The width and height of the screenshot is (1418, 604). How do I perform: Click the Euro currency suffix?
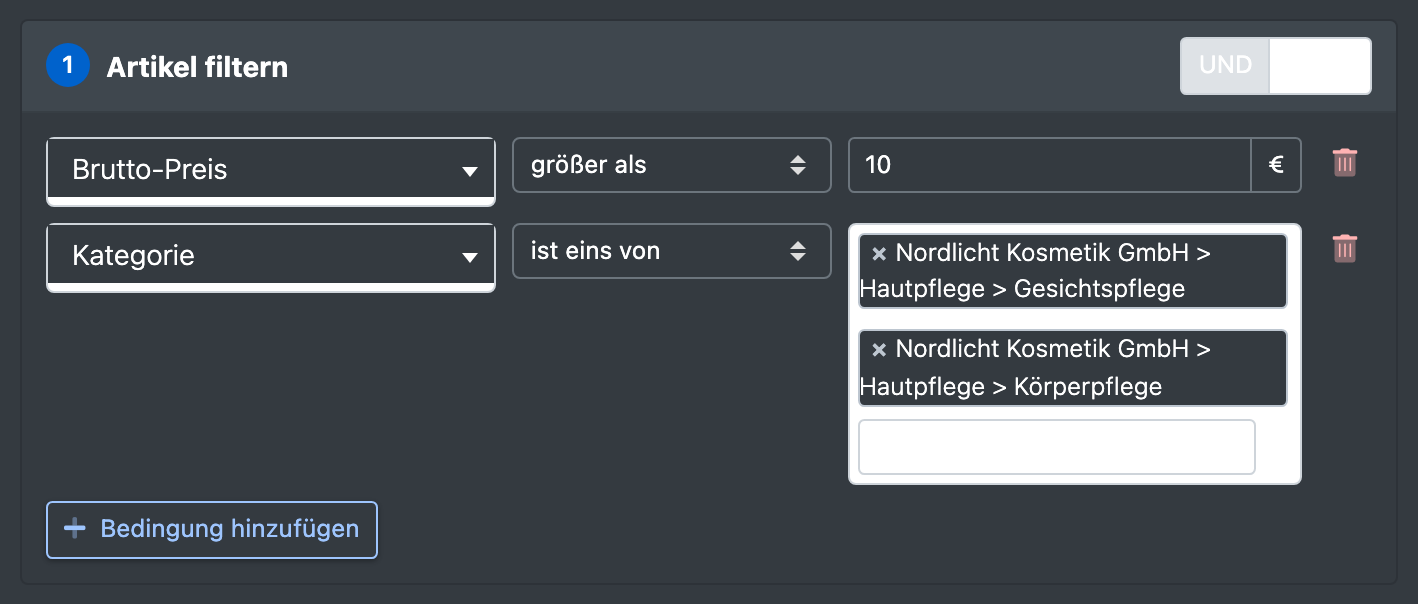[x=1276, y=165]
